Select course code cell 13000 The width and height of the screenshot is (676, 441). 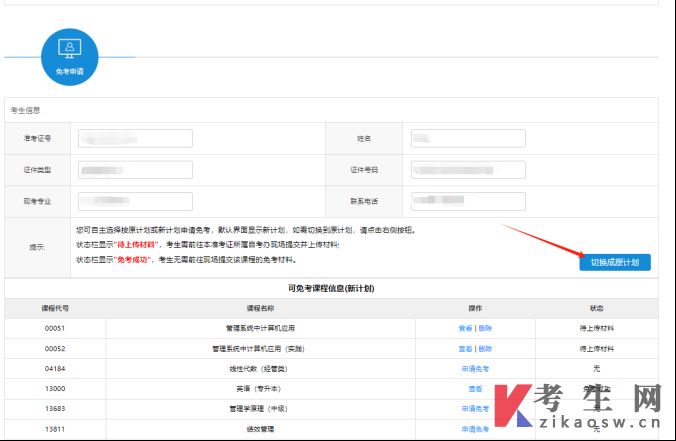pos(55,389)
